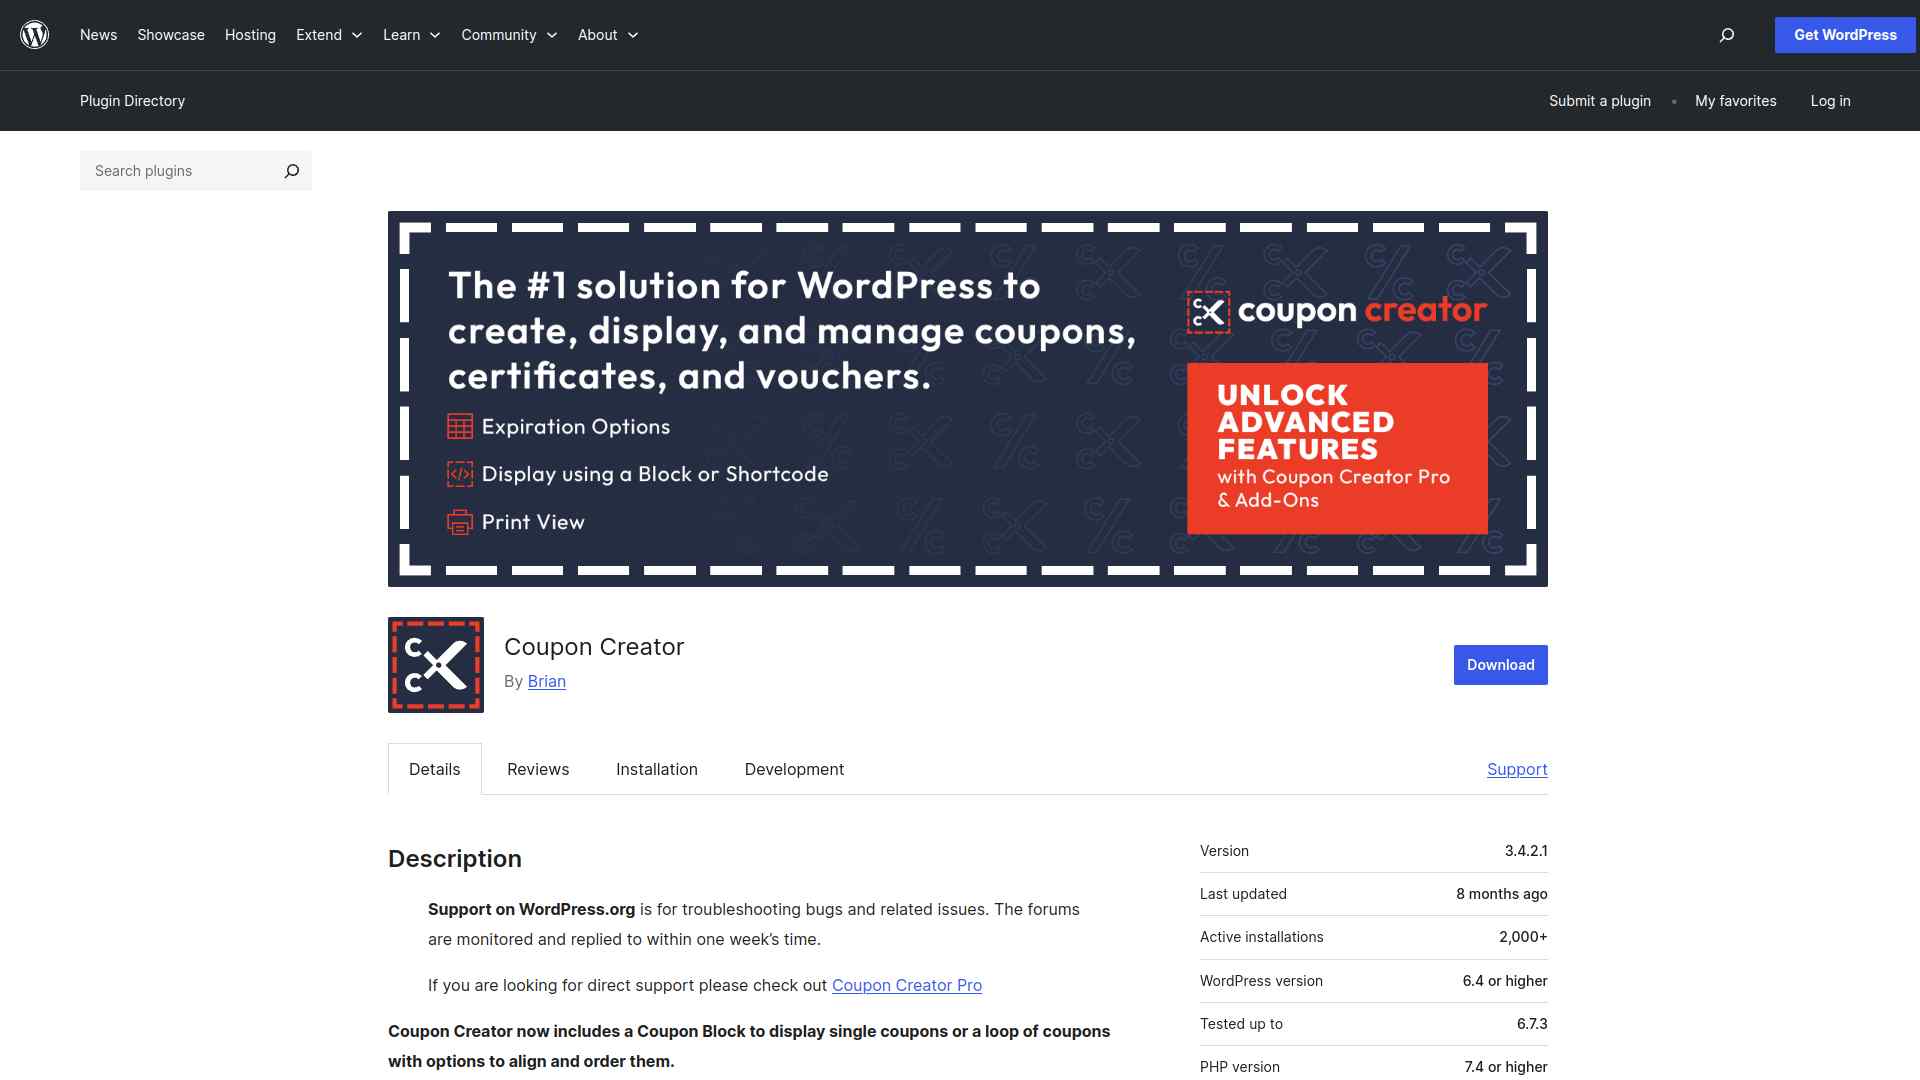Image resolution: width=1920 pixels, height=1080 pixels.
Task: Select the Development tab
Action: 794,769
